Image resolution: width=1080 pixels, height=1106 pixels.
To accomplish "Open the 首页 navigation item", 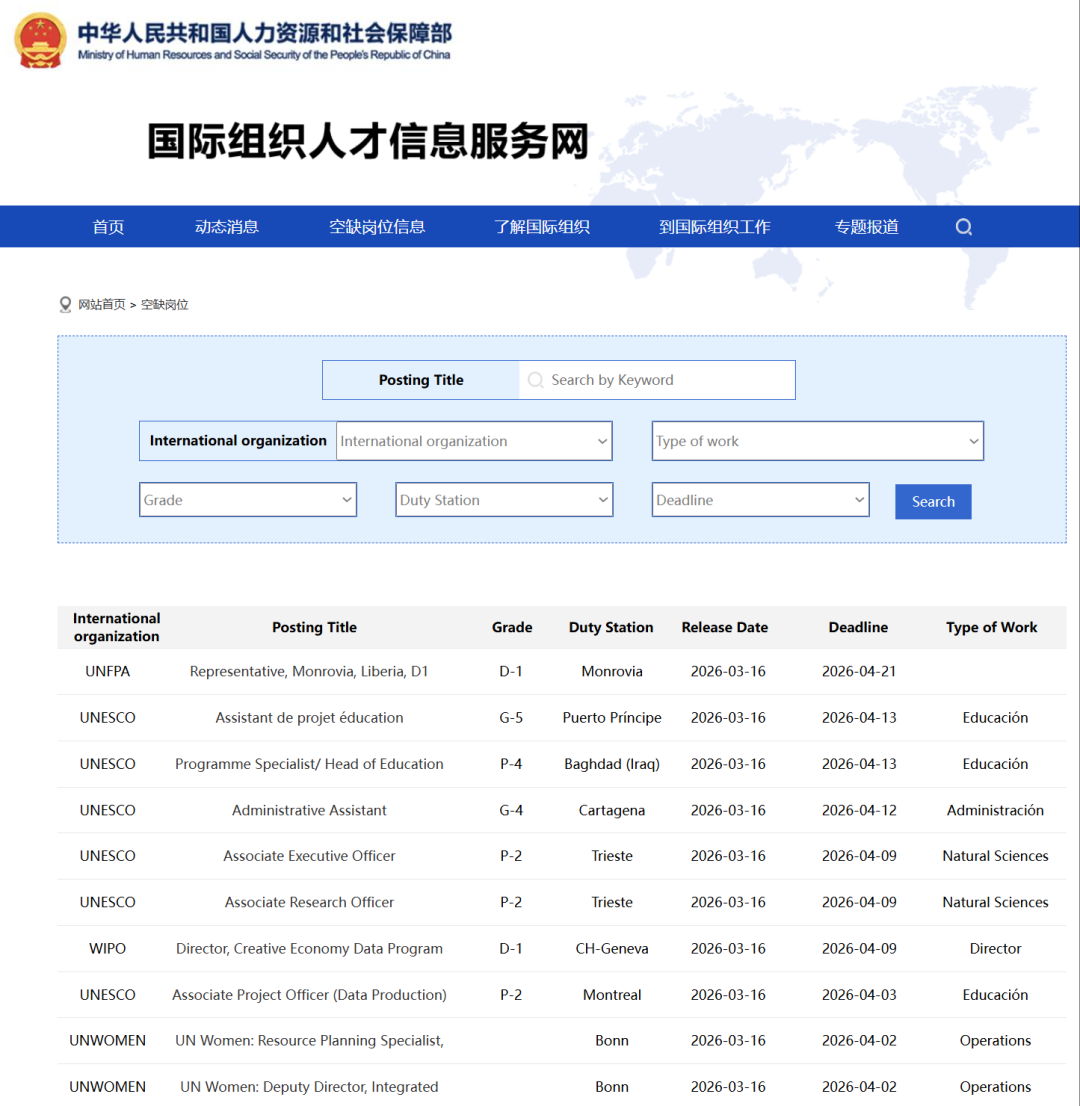I will tap(108, 226).
